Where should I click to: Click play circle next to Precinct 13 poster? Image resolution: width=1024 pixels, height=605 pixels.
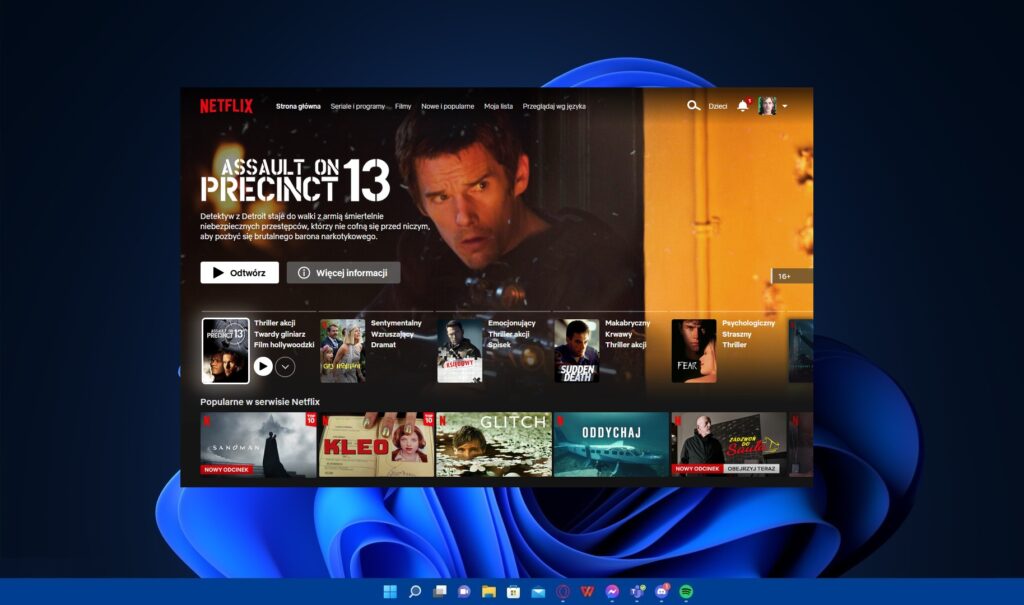tap(263, 367)
